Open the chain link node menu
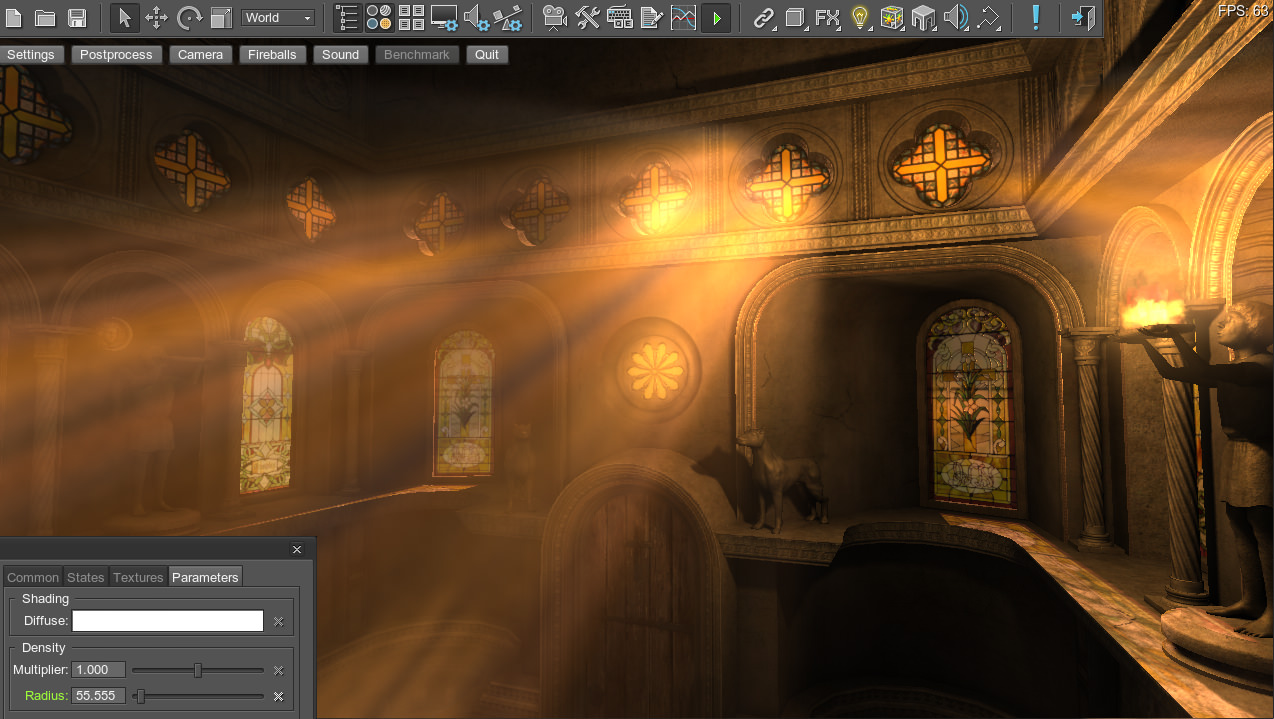Viewport: 1274px width, 719px height. (x=764, y=18)
